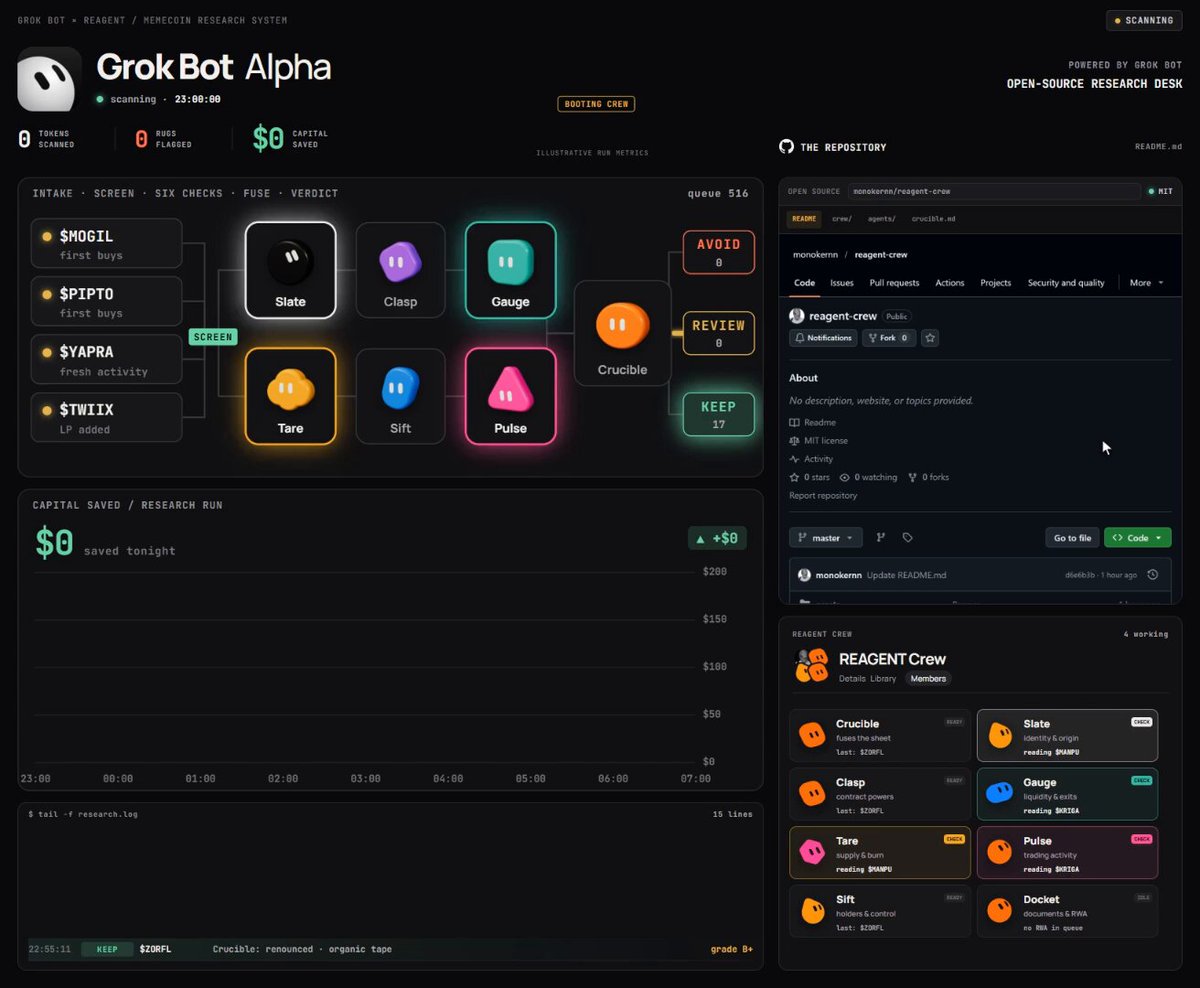Click the pink Tare crew member avatar
Viewport: 1200px width, 988px height.
click(x=811, y=852)
